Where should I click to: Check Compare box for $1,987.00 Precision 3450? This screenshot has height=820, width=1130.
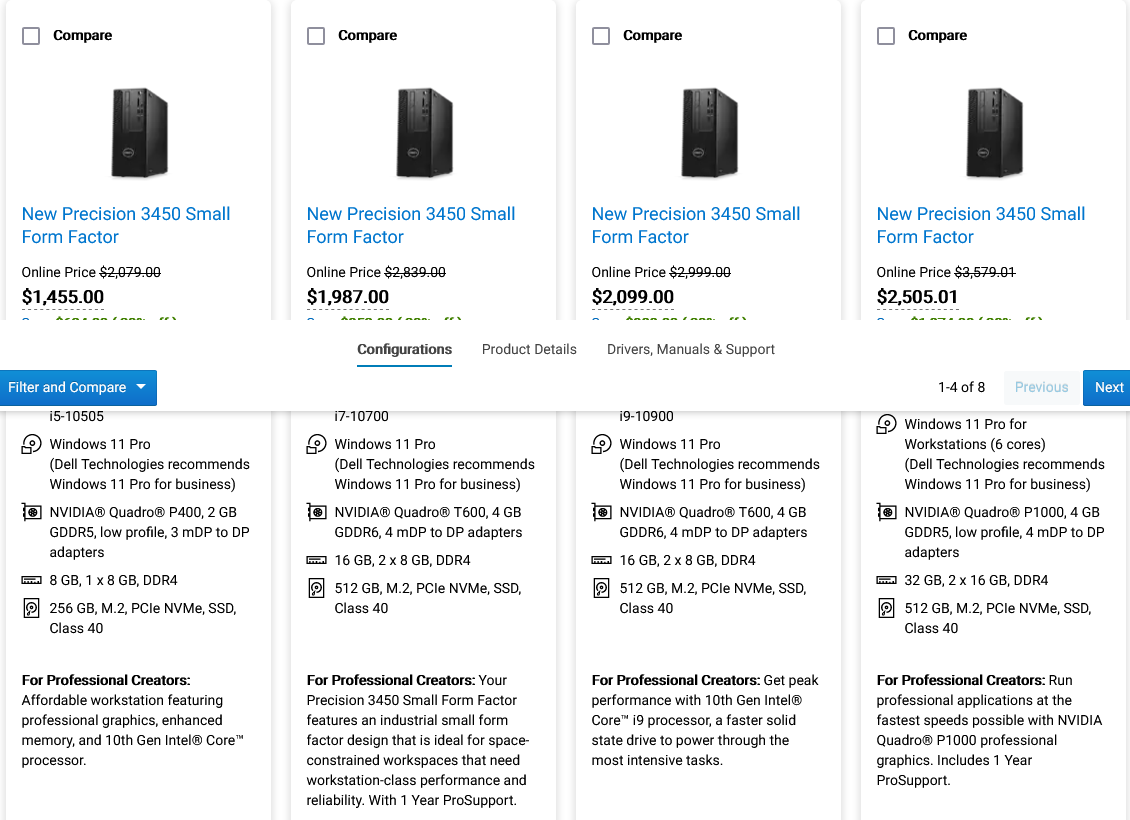(x=316, y=35)
